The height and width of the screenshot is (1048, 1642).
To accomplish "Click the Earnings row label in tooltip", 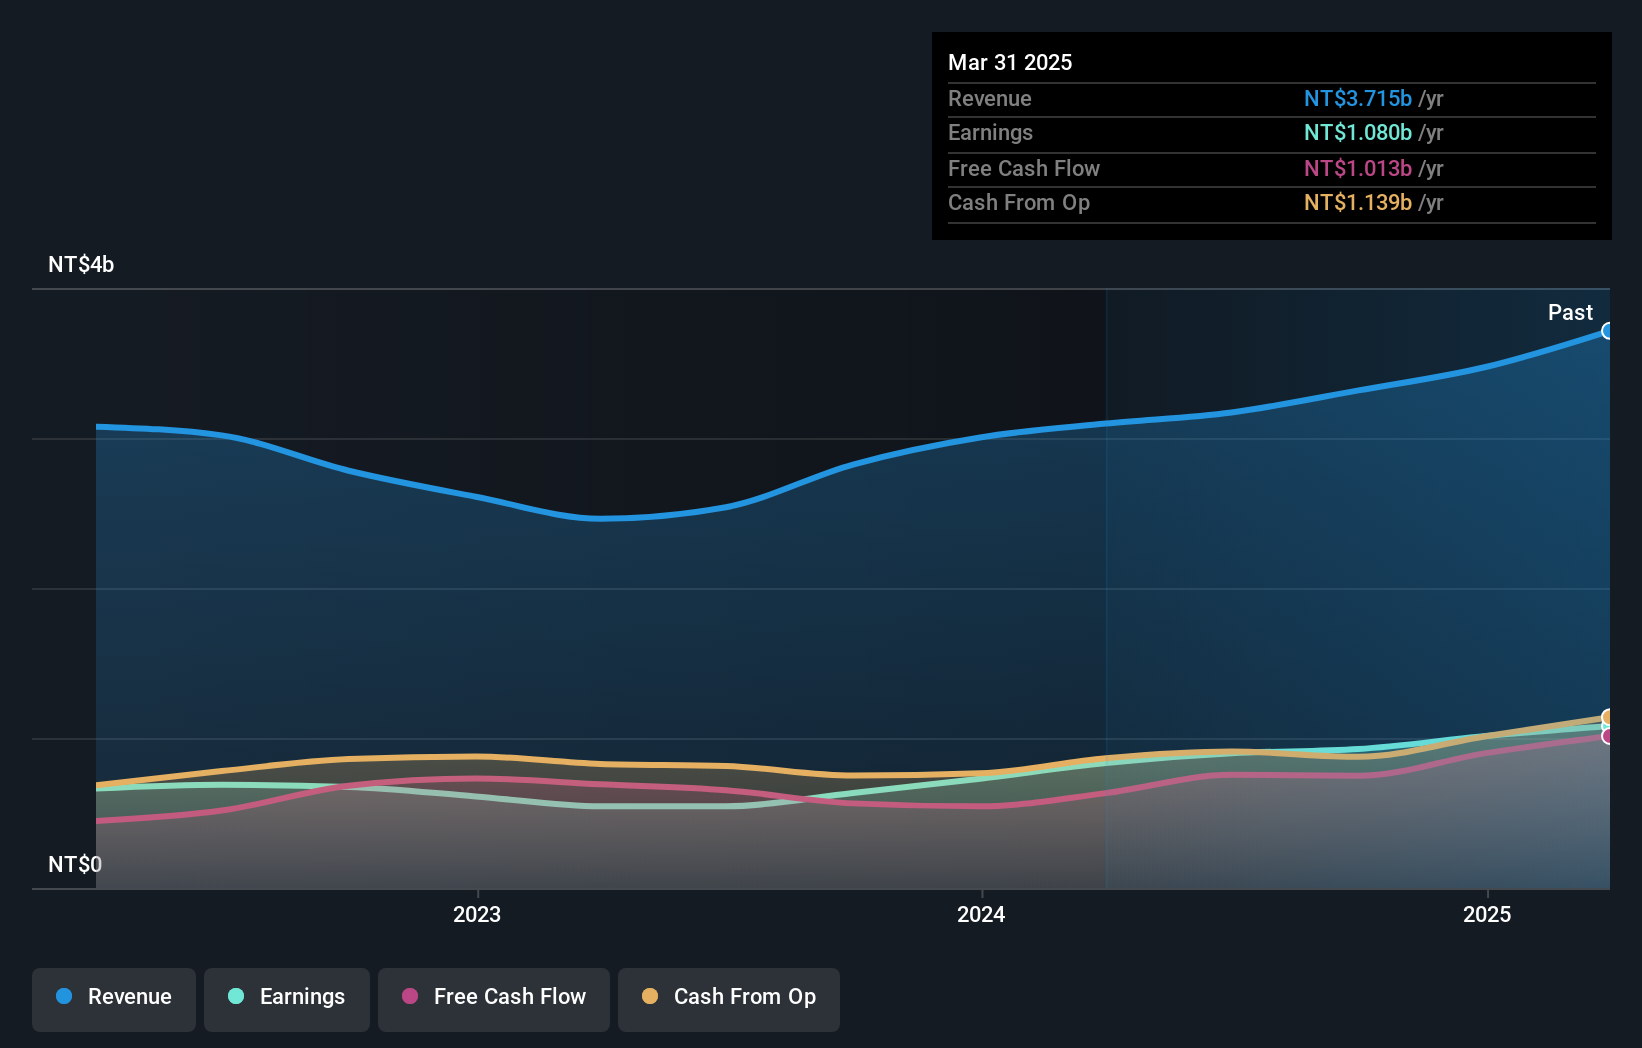I will coord(990,132).
